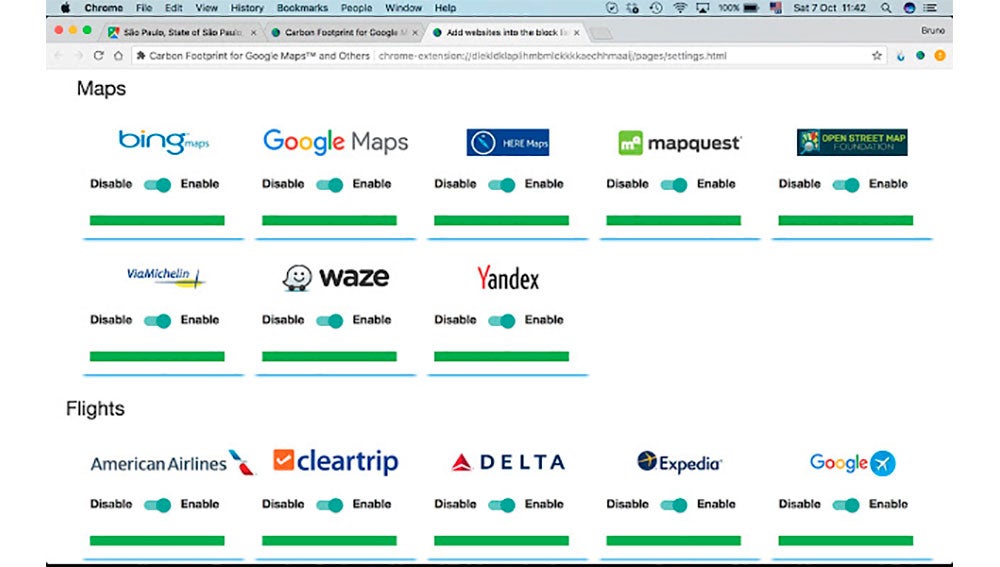1000x567 pixels.
Task: Toggle the Google Maps enable switch
Action: (330, 185)
